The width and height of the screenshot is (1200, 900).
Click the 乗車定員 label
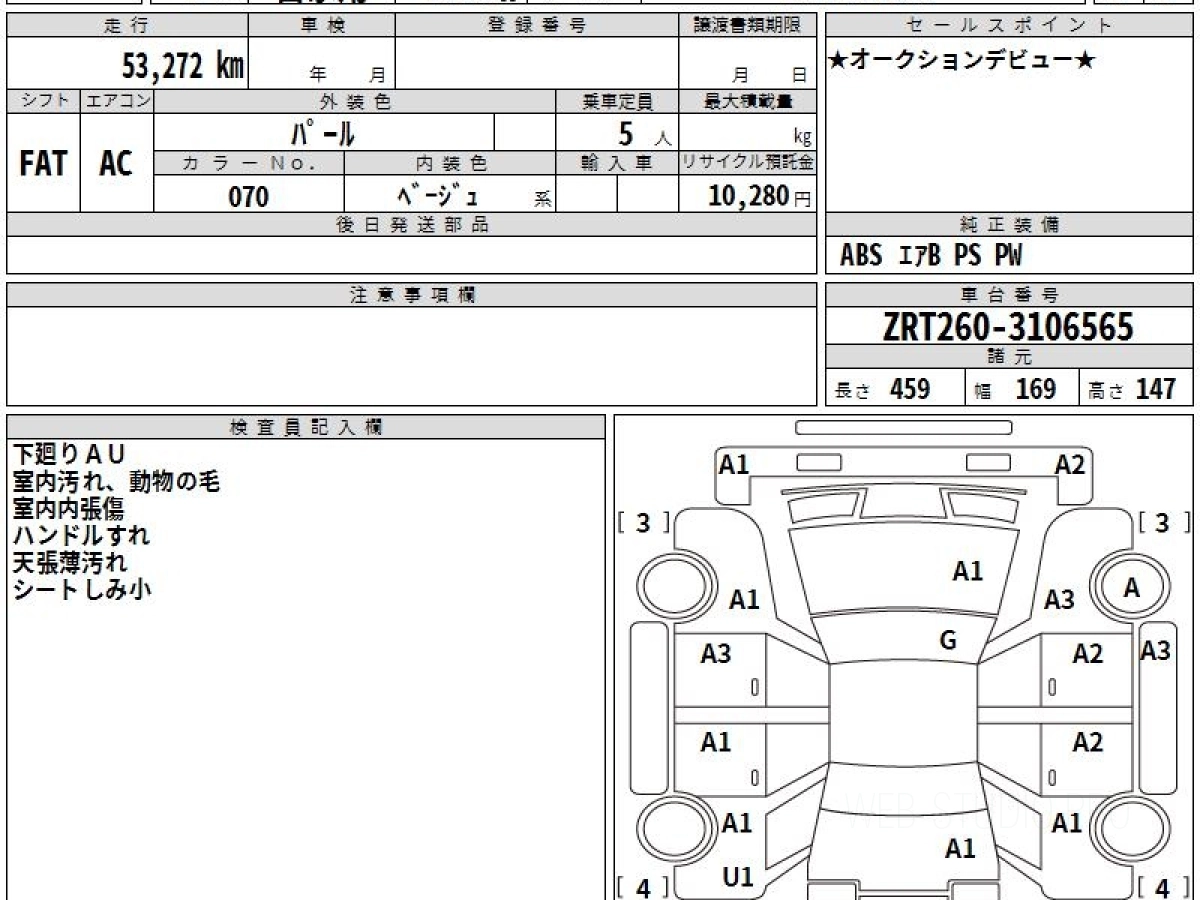coord(617,101)
